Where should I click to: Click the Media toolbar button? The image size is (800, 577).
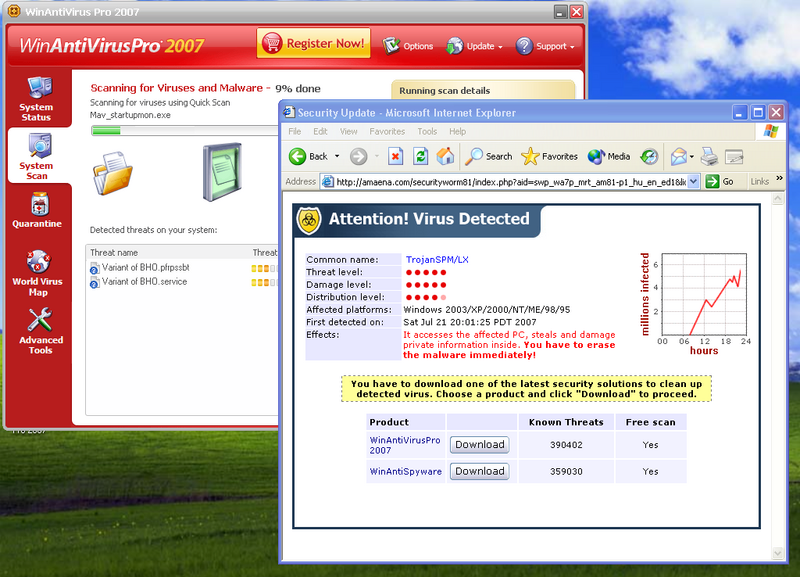point(609,157)
